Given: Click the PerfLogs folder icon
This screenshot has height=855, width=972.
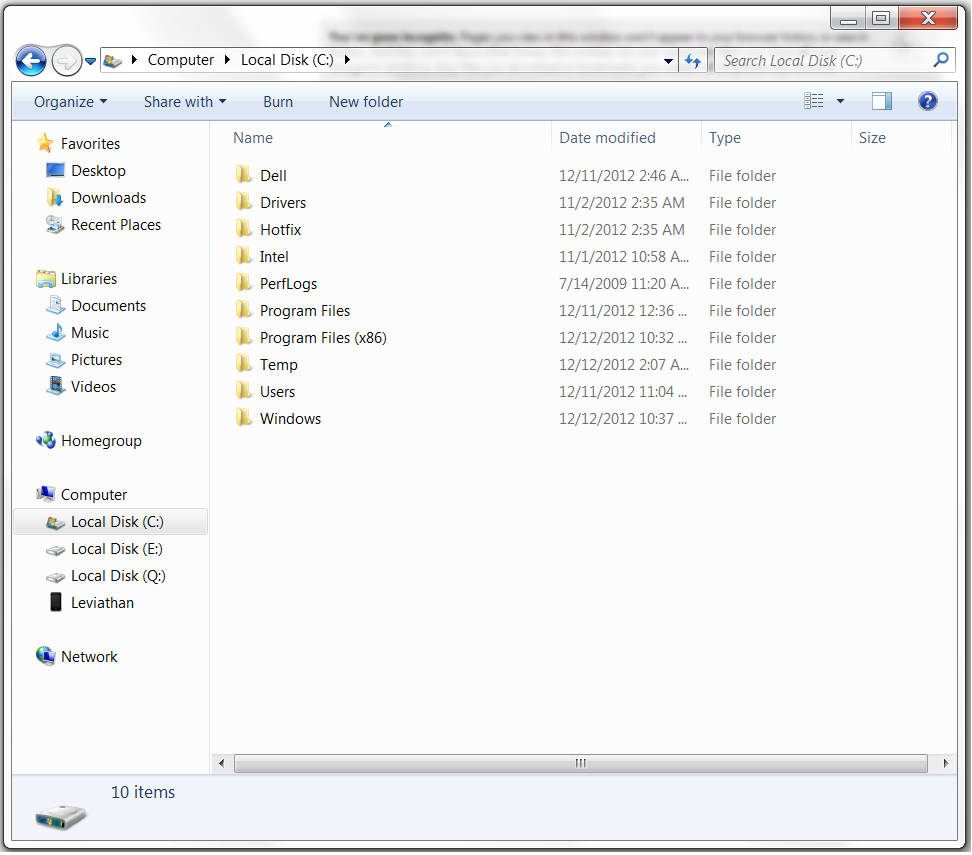Looking at the screenshot, I should click(244, 283).
